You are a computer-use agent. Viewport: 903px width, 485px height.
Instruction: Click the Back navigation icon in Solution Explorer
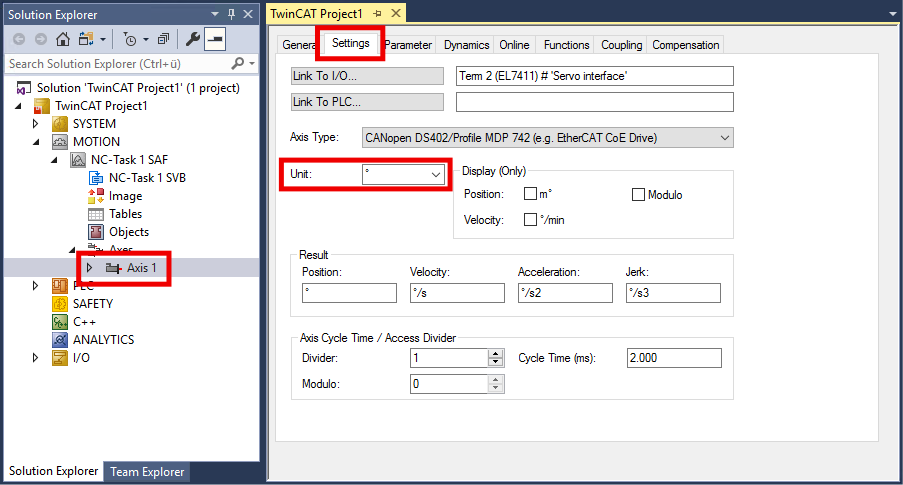pos(19,39)
